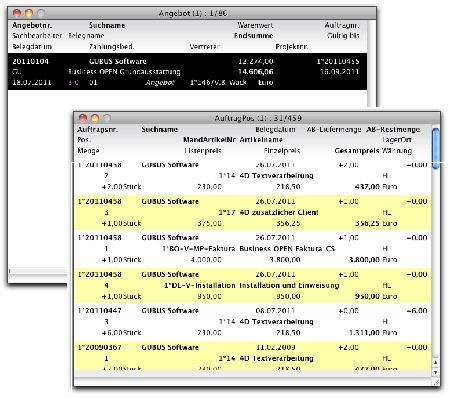The image size is (451, 398).
Task: Click the Artikelname column header
Action: [x=261, y=140]
